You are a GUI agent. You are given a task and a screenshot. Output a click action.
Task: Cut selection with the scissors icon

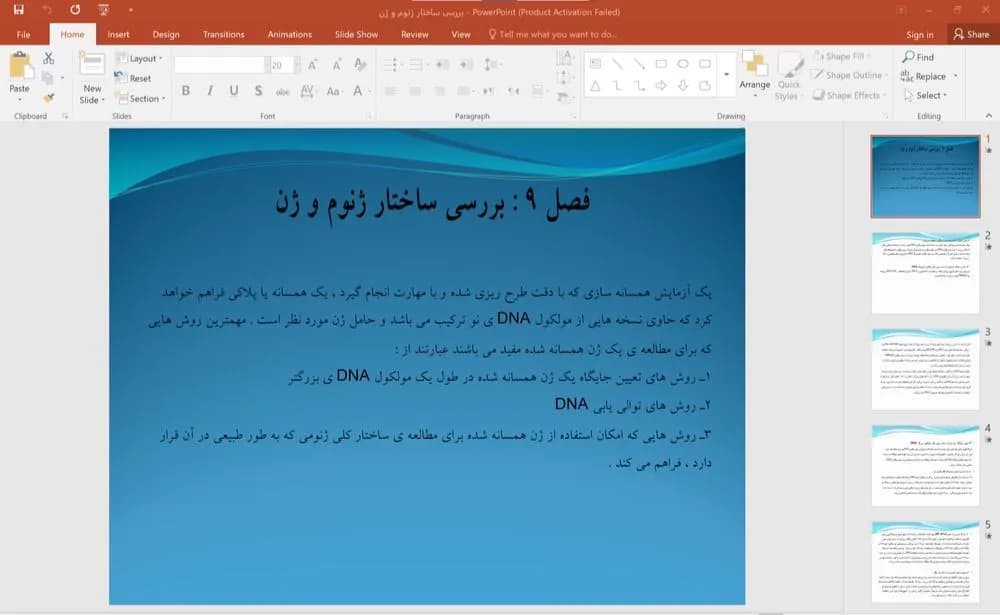pyautogui.click(x=48, y=59)
